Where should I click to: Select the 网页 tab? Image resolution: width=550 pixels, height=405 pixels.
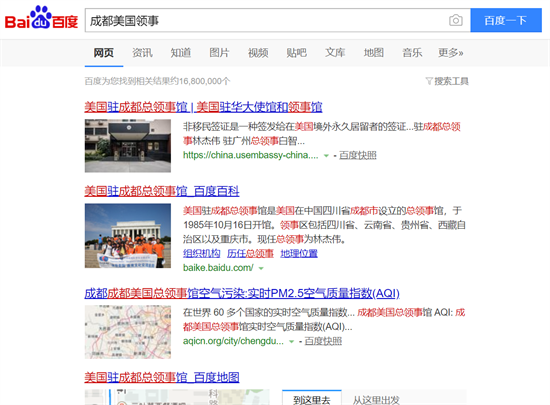point(103,53)
